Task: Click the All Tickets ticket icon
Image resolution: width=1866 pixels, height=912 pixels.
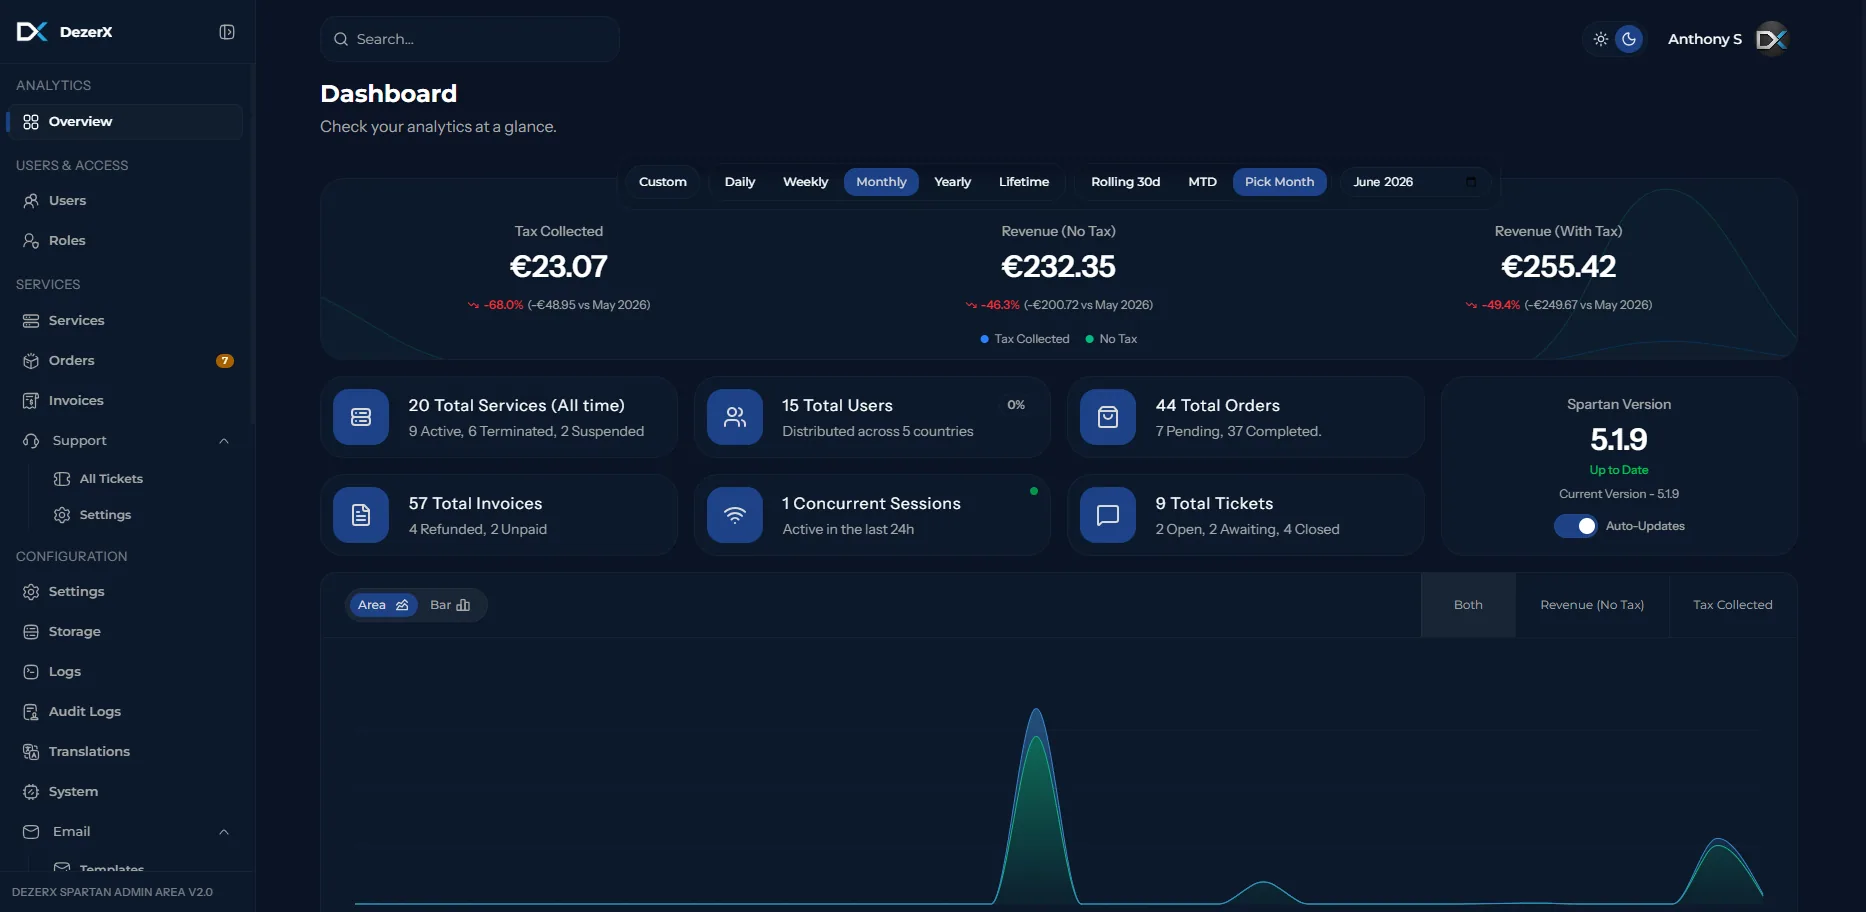Action: 62,479
